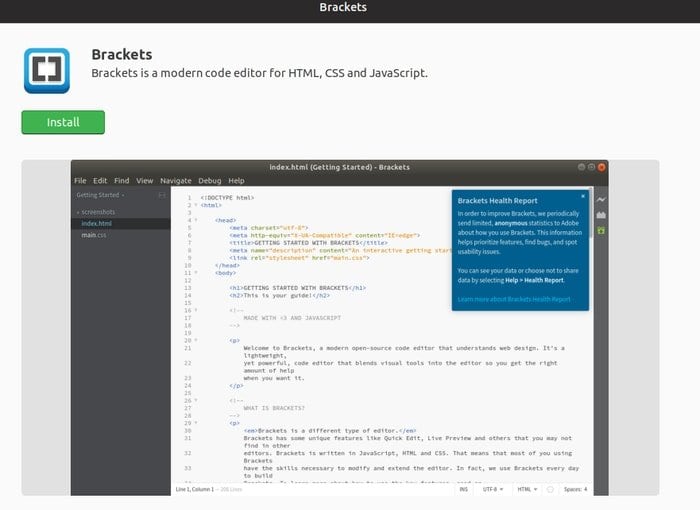Open Learn more about Brackets Health Report link
This screenshot has width=700, height=510.
pos(514,299)
